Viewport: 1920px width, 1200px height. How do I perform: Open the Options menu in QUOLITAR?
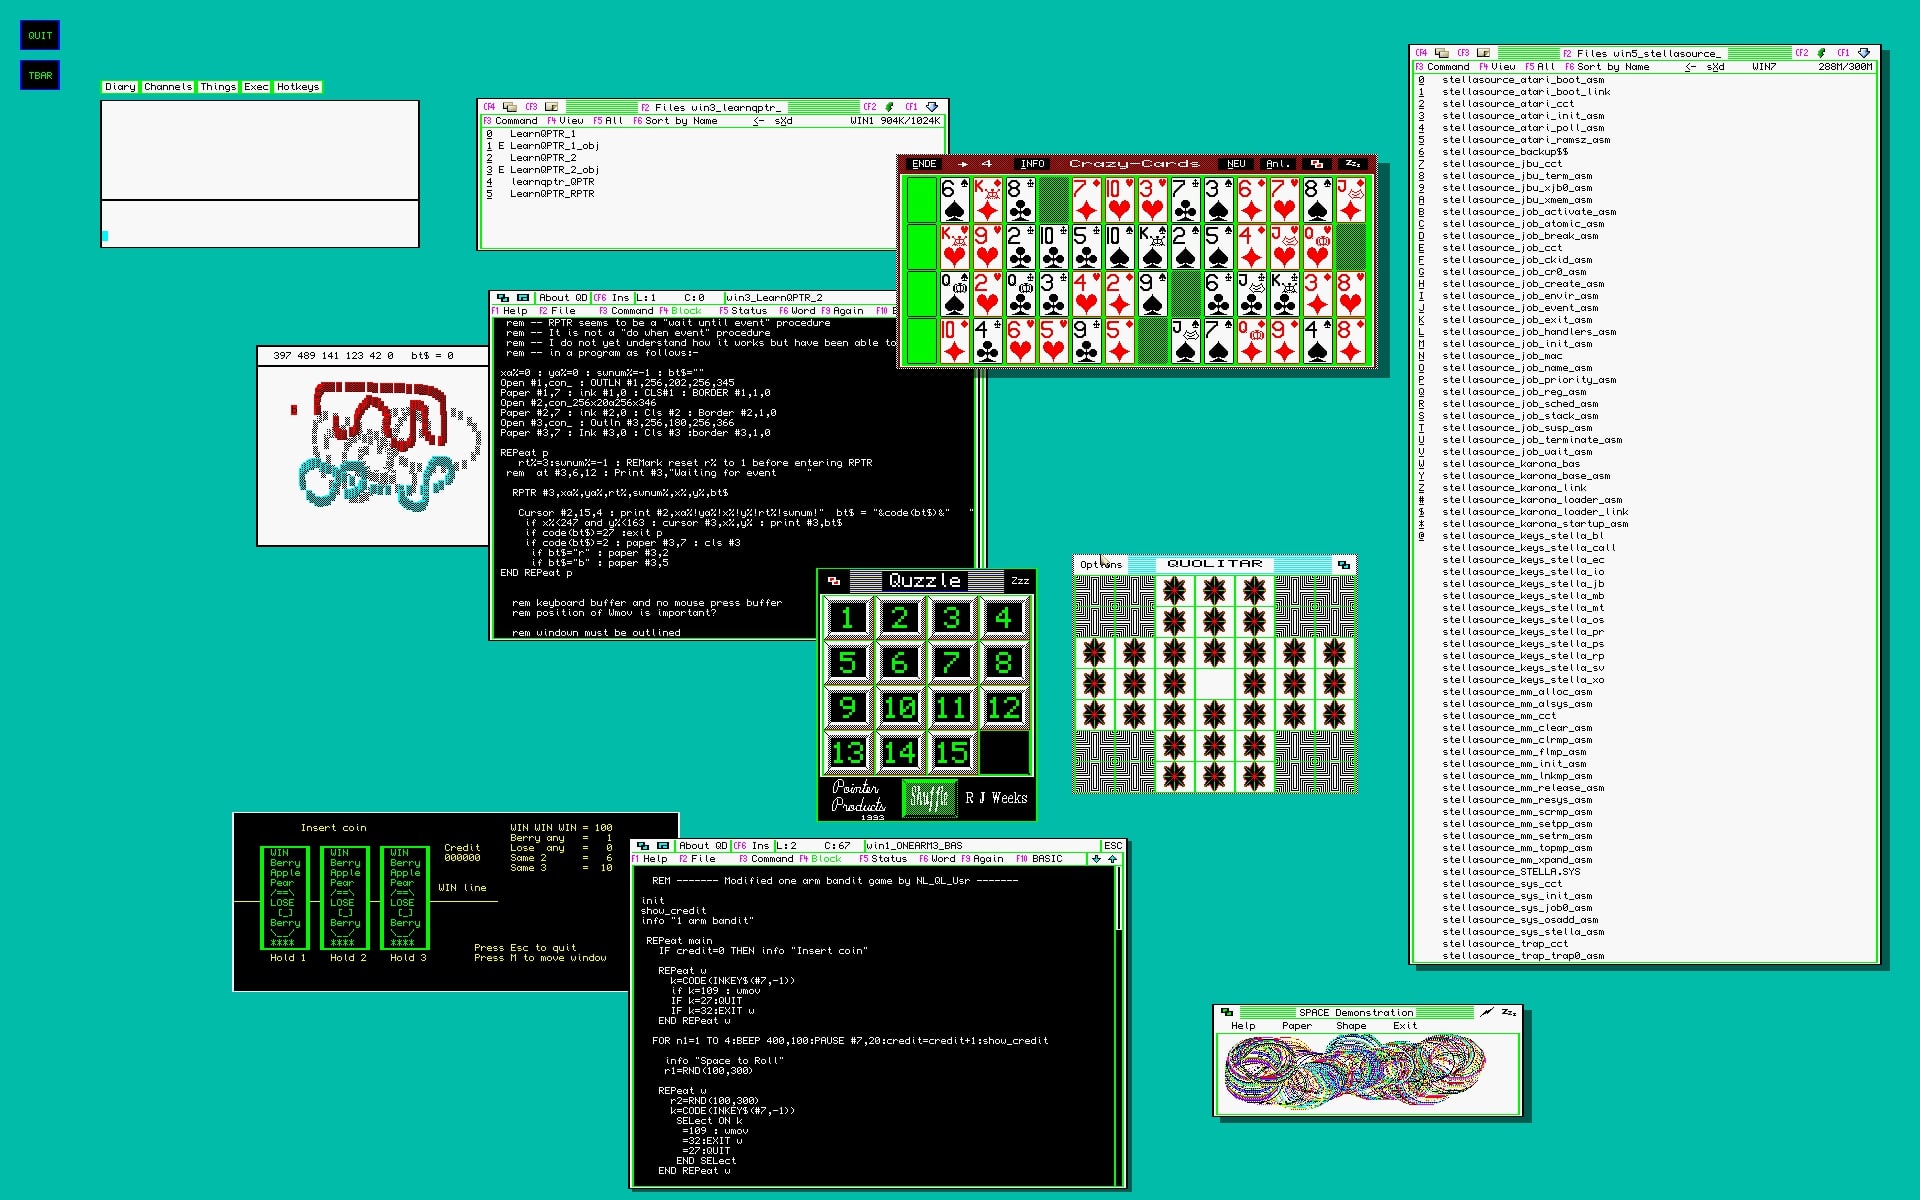(x=1101, y=565)
